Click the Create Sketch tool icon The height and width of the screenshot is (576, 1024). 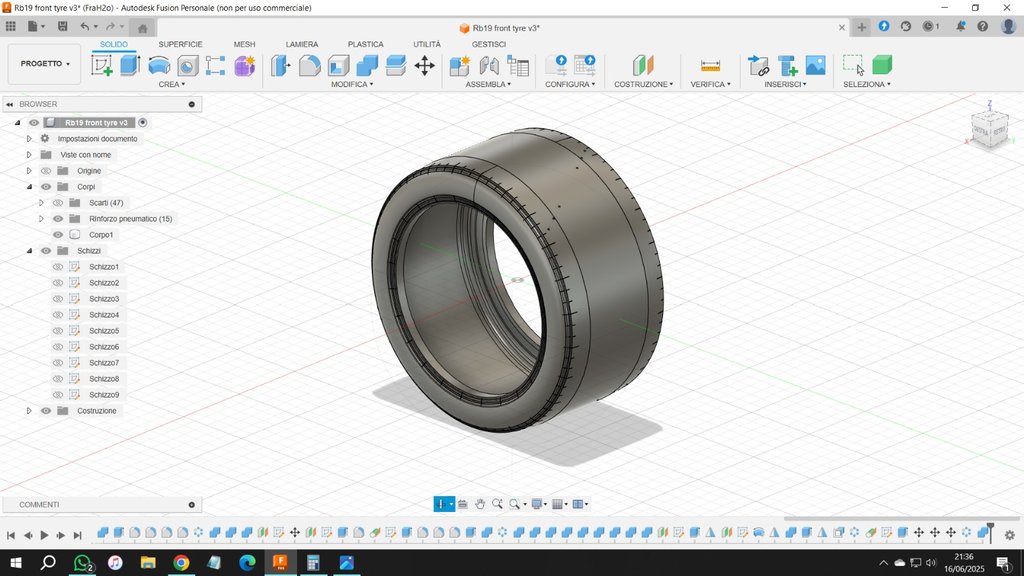point(102,66)
